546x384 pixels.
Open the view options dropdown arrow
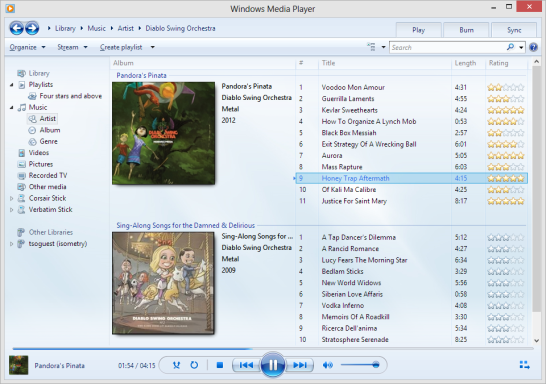click(383, 47)
